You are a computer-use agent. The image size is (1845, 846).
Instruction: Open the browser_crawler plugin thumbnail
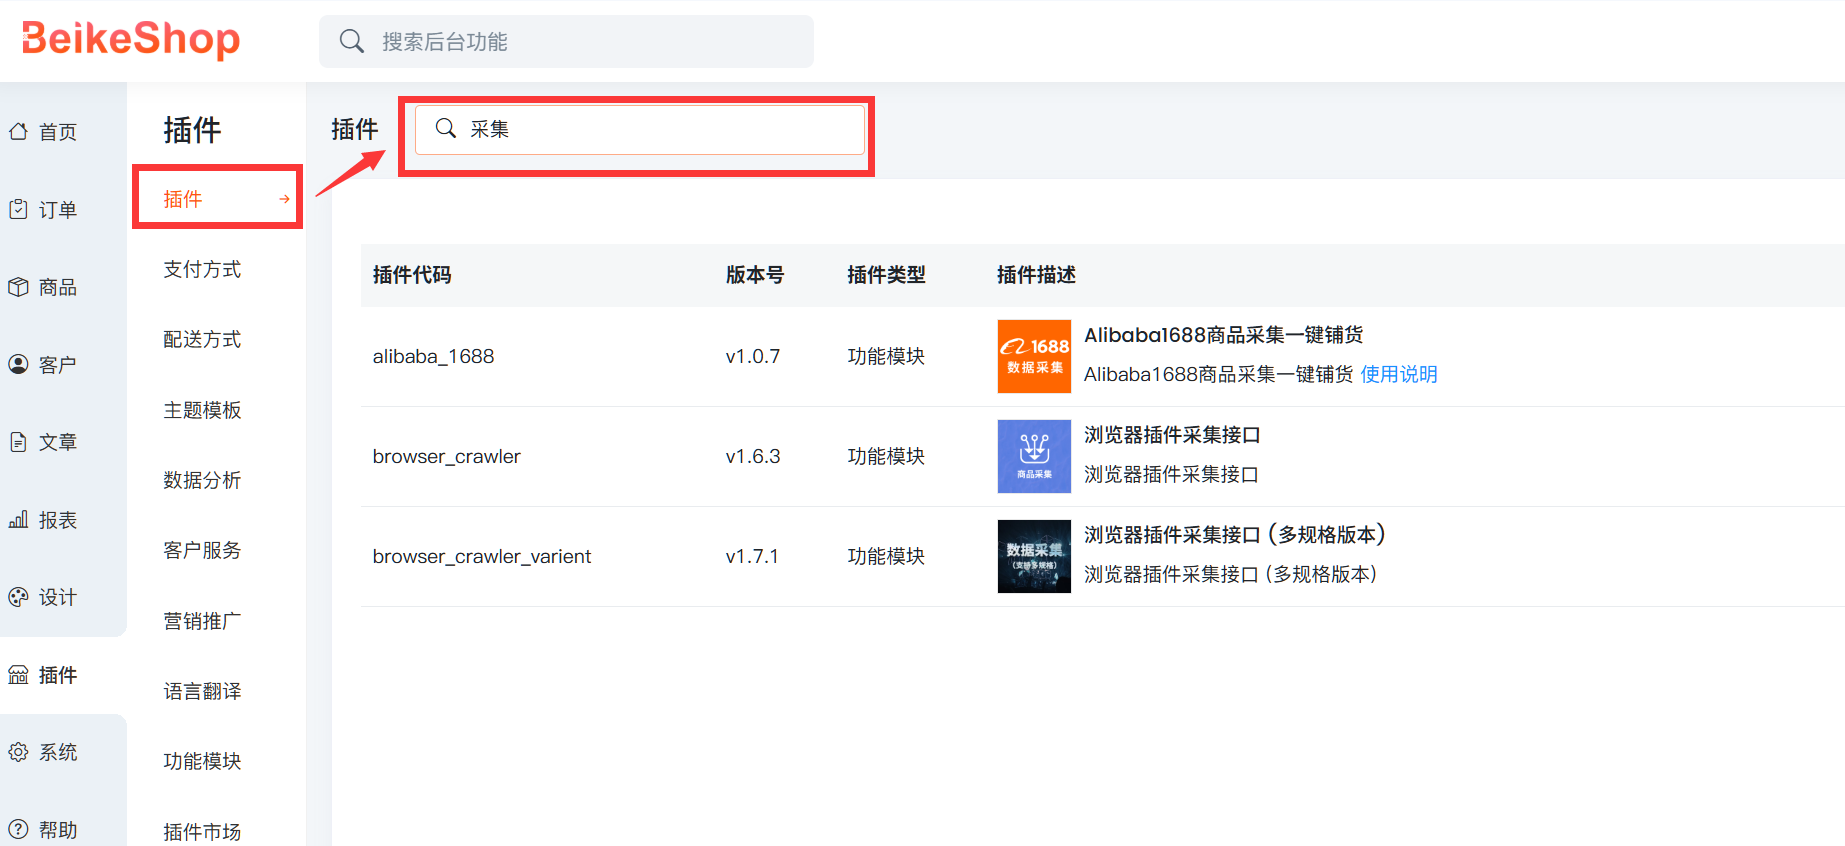(x=1034, y=456)
